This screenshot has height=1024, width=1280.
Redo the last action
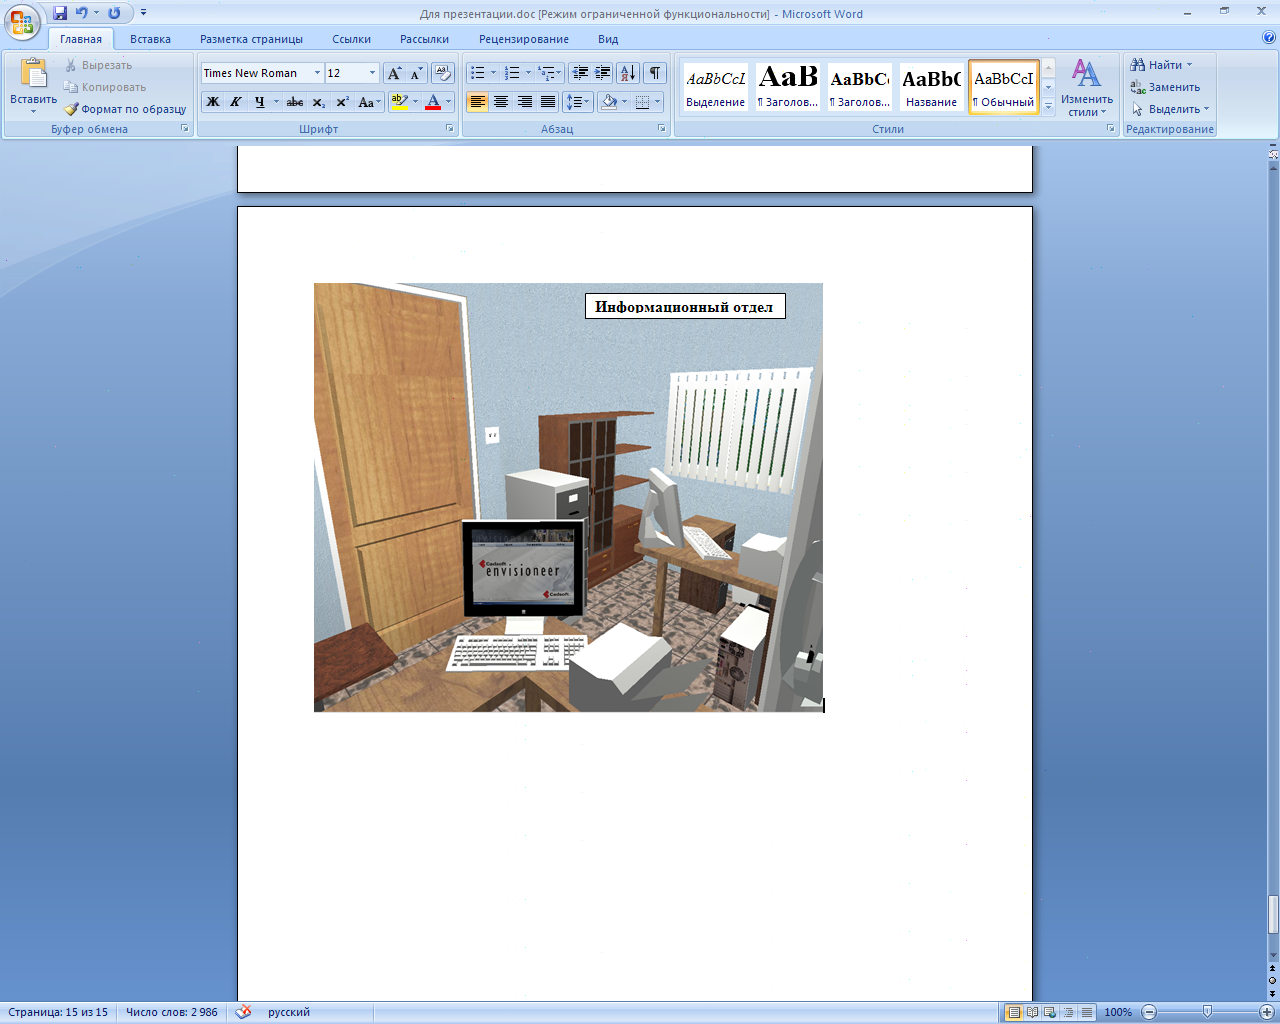[114, 13]
